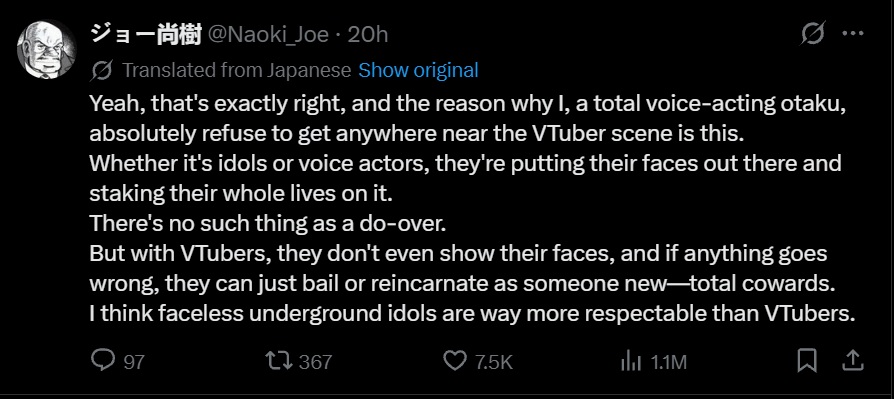Click the 367 reposts count
The height and width of the screenshot is (399, 894).
pos(315,362)
